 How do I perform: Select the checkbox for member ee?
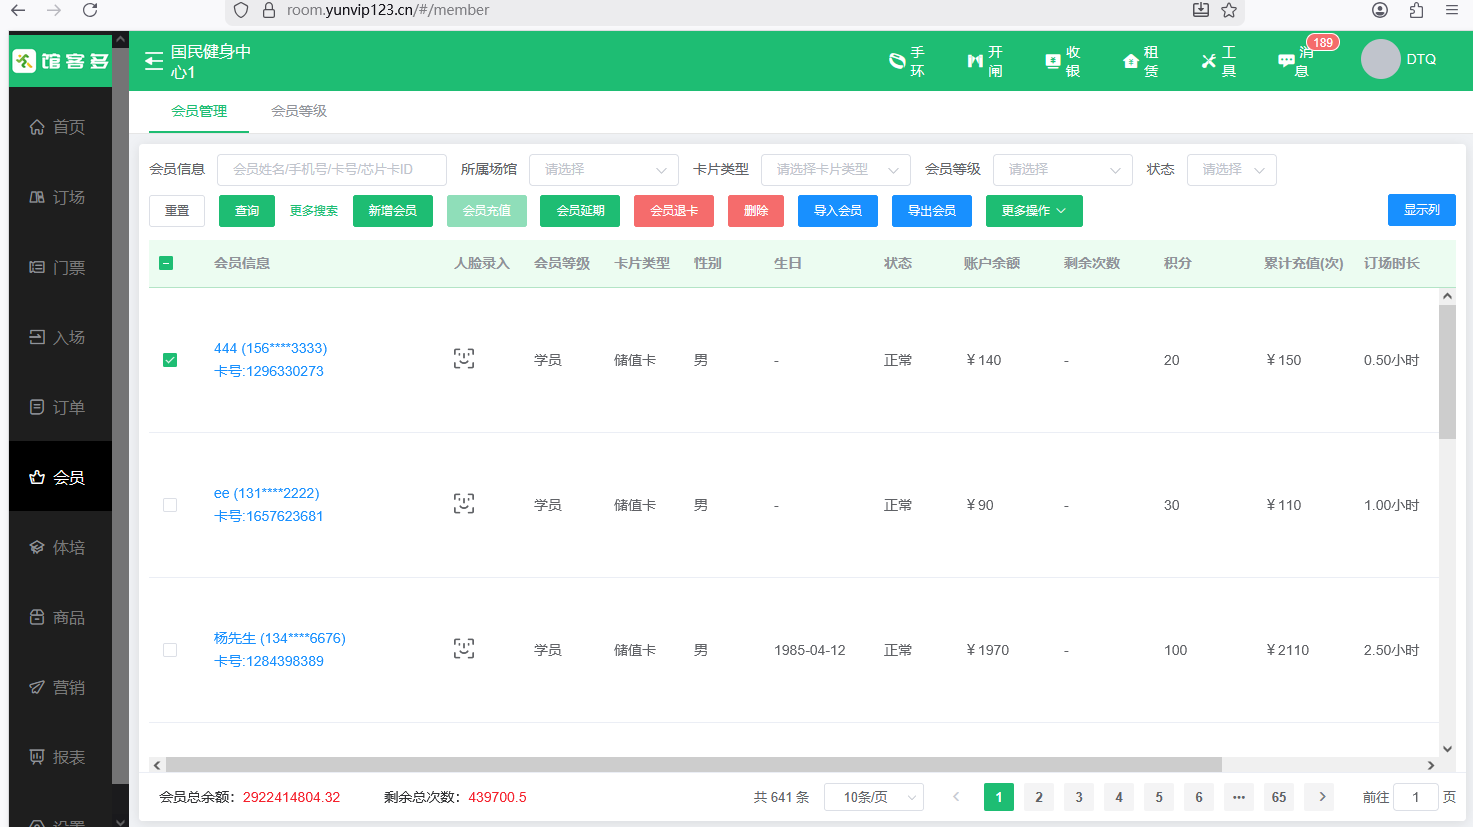click(169, 505)
